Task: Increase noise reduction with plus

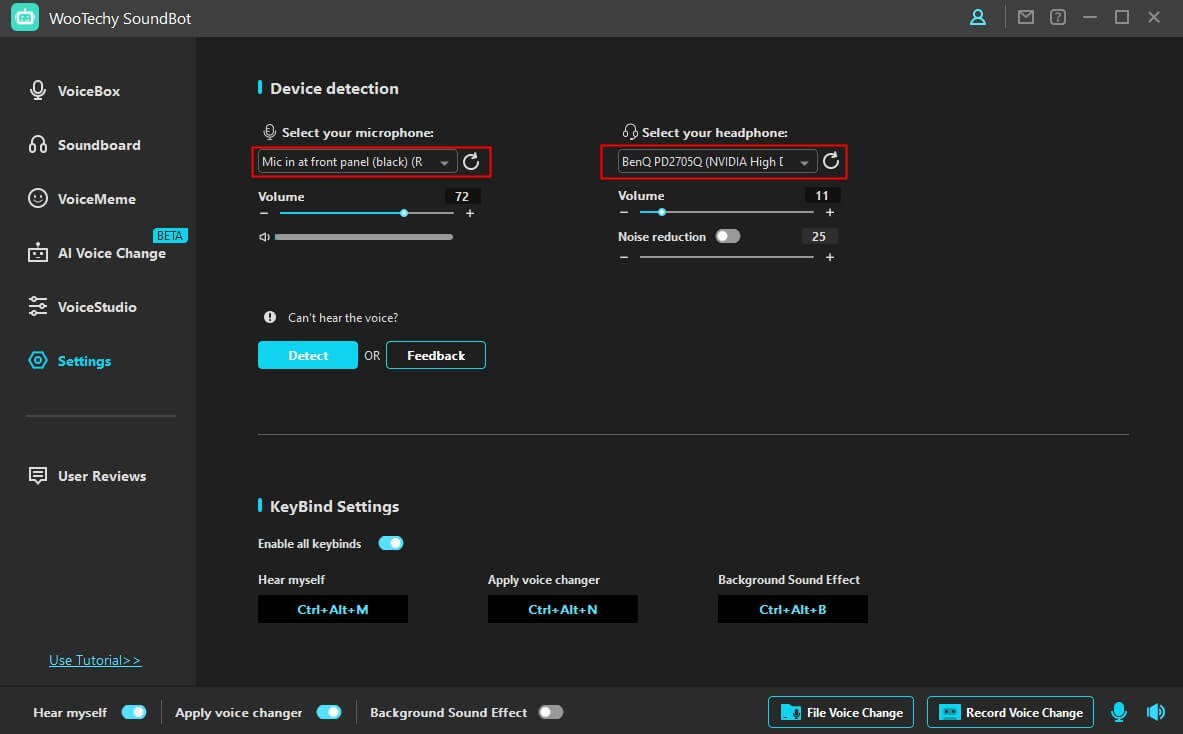Action: click(830, 257)
